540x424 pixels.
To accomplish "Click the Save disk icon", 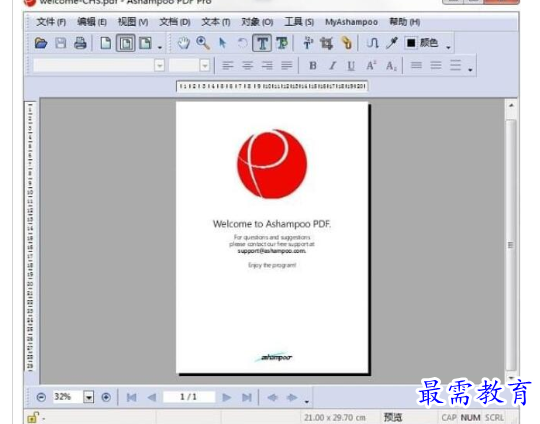I will tap(61, 43).
